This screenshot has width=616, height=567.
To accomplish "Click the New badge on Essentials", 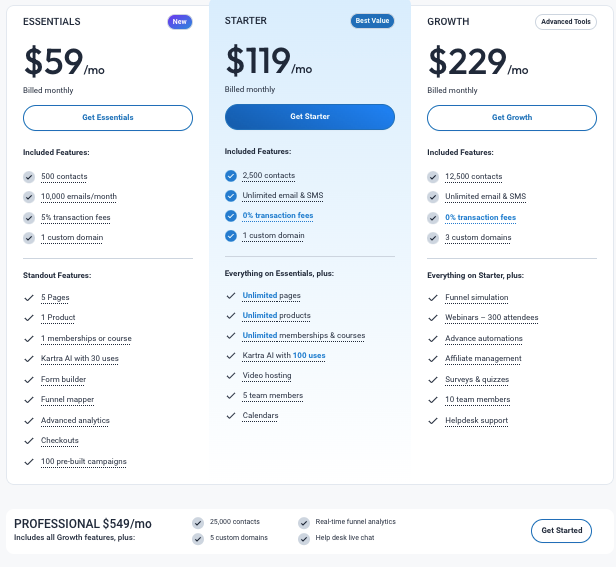I will pos(180,21).
